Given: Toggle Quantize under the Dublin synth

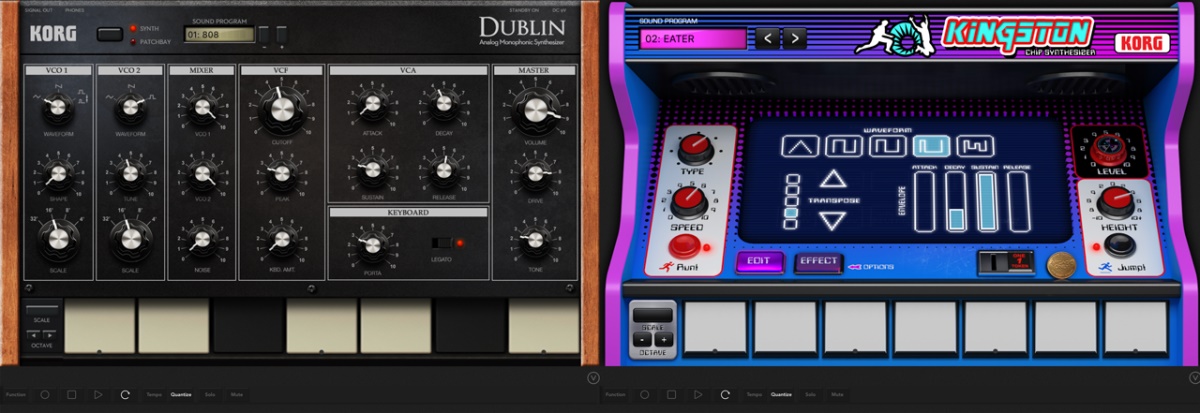Looking at the screenshot, I should click(181, 395).
